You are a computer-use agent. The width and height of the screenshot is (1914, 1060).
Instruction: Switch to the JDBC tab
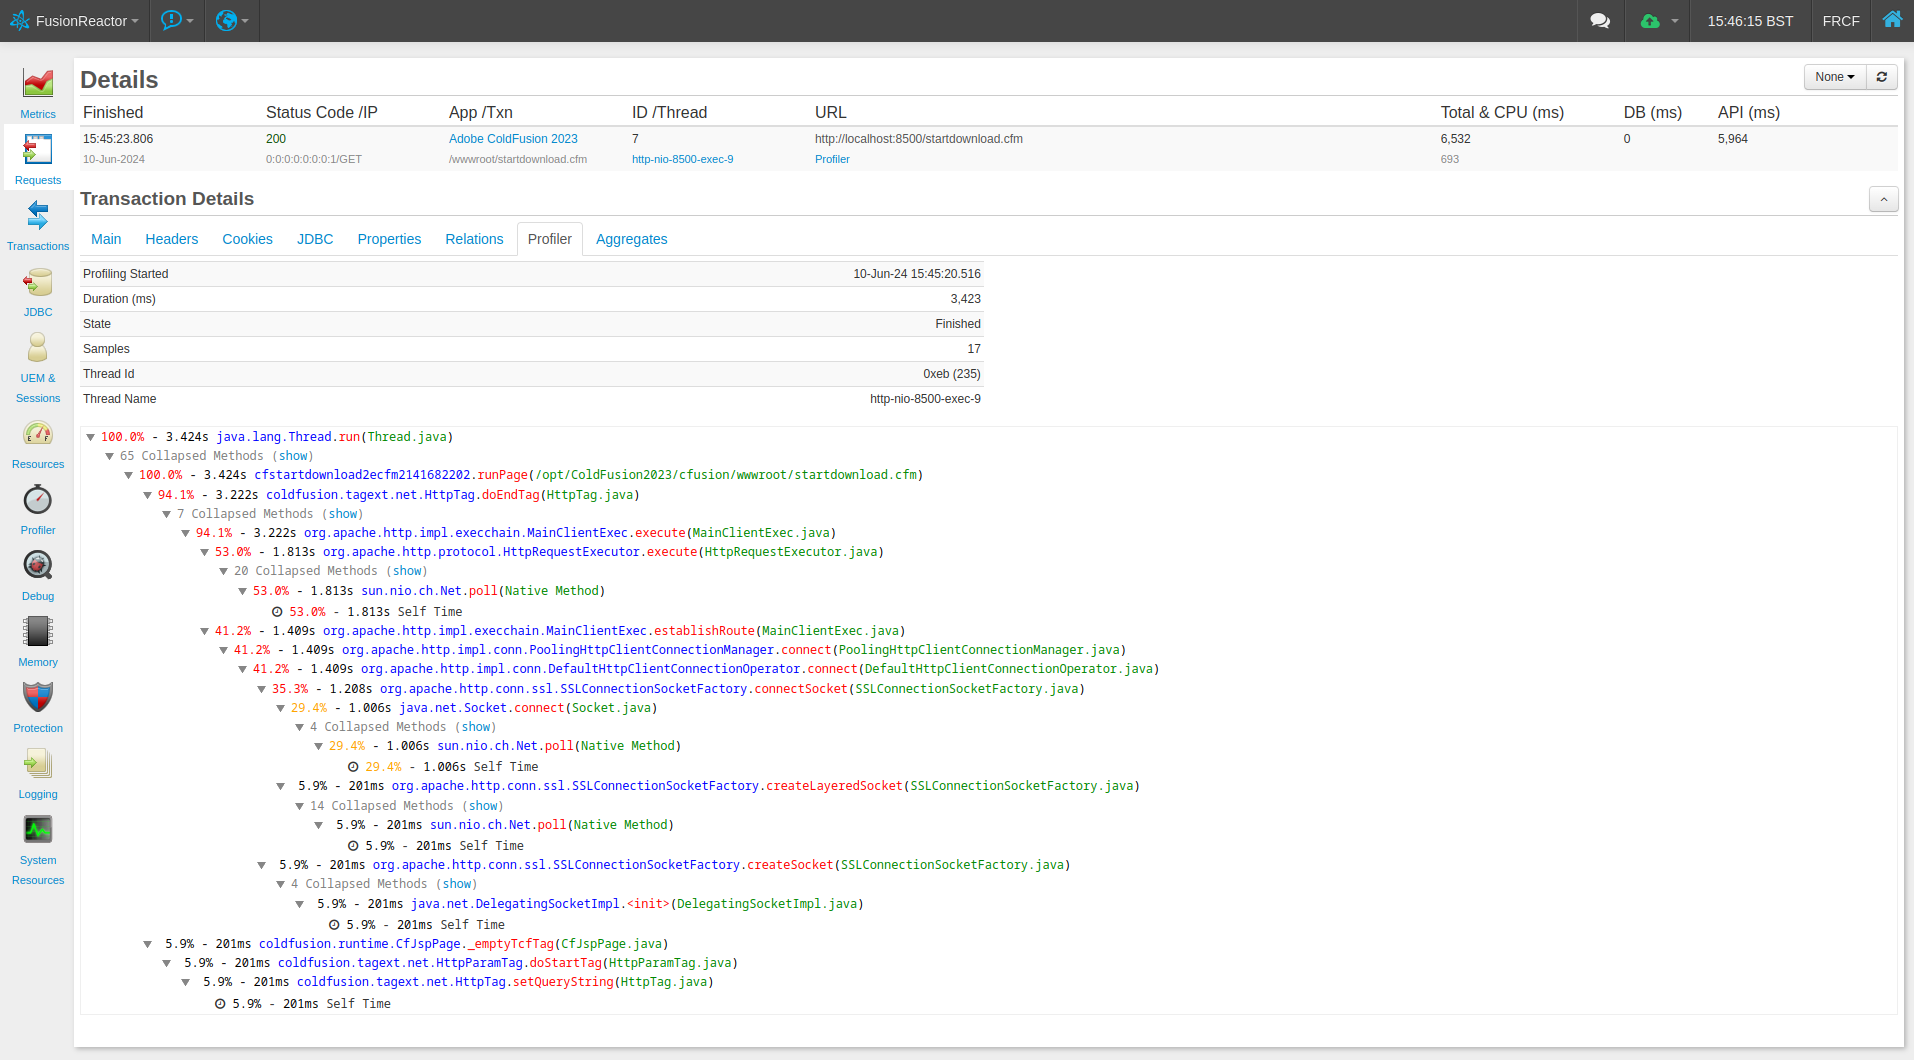tap(315, 239)
